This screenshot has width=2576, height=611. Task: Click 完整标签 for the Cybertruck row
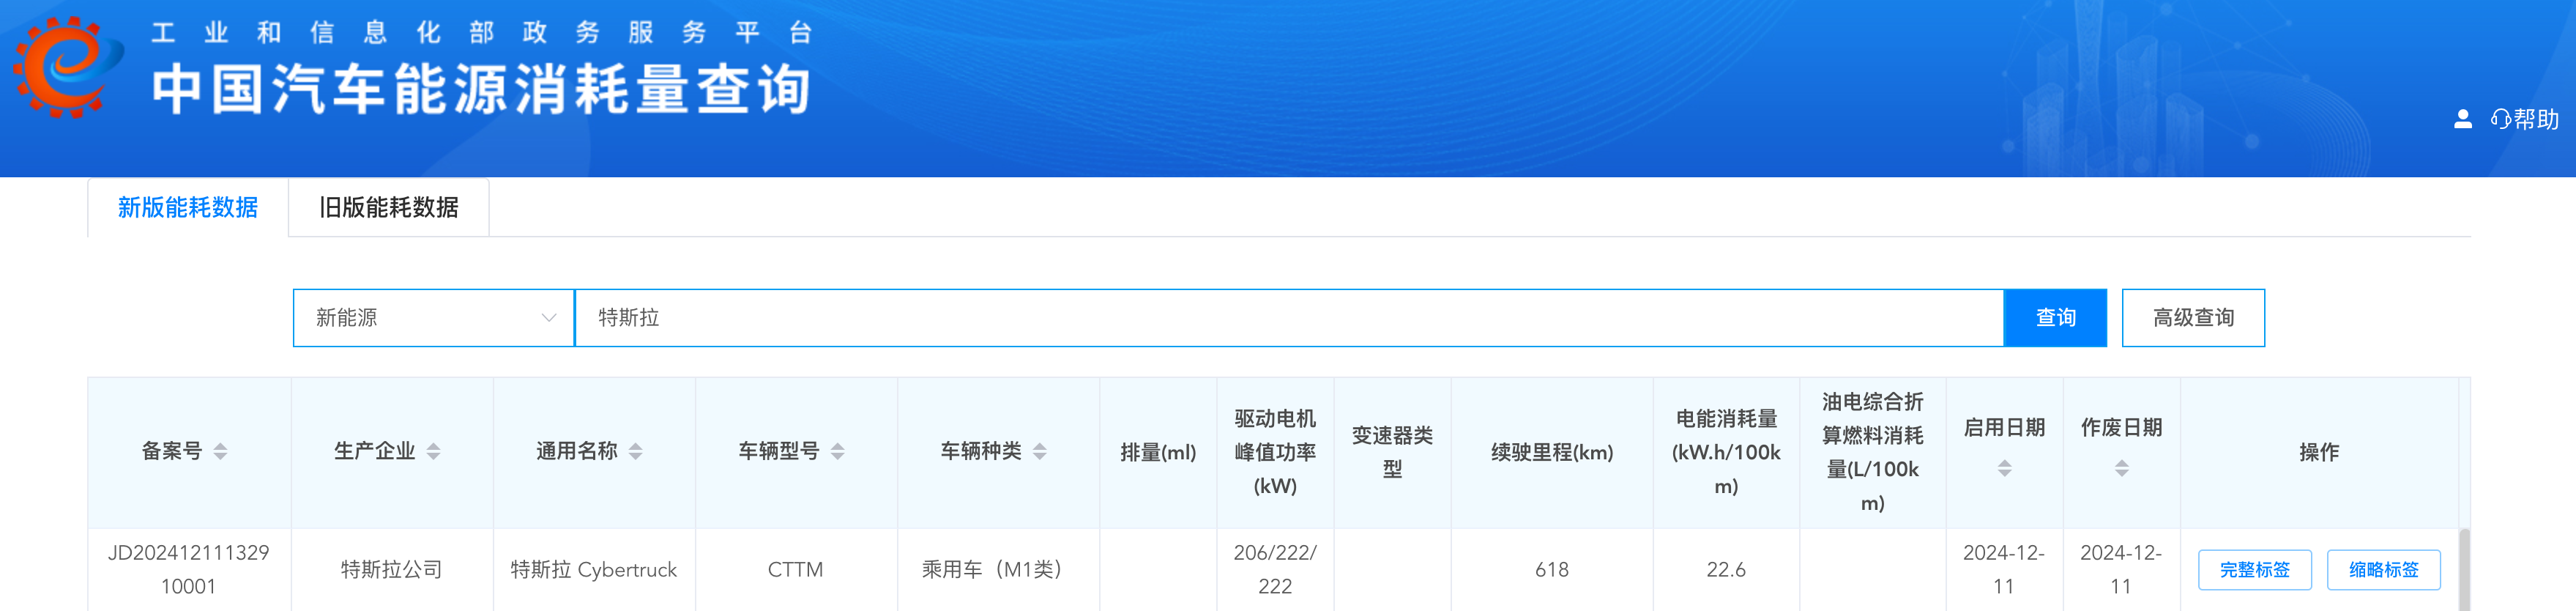pyautogui.click(x=2254, y=570)
